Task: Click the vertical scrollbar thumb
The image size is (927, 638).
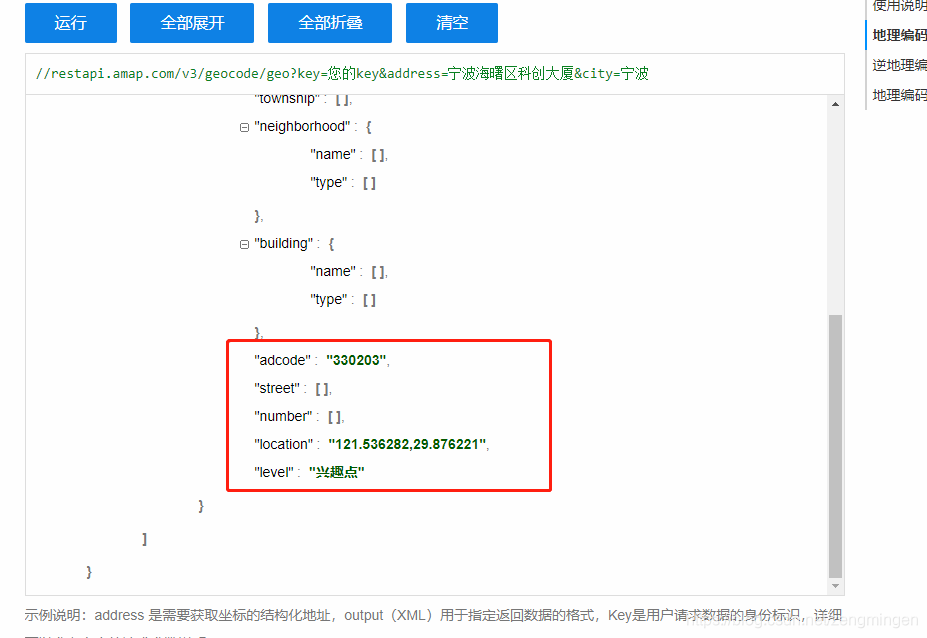Action: point(835,446)
